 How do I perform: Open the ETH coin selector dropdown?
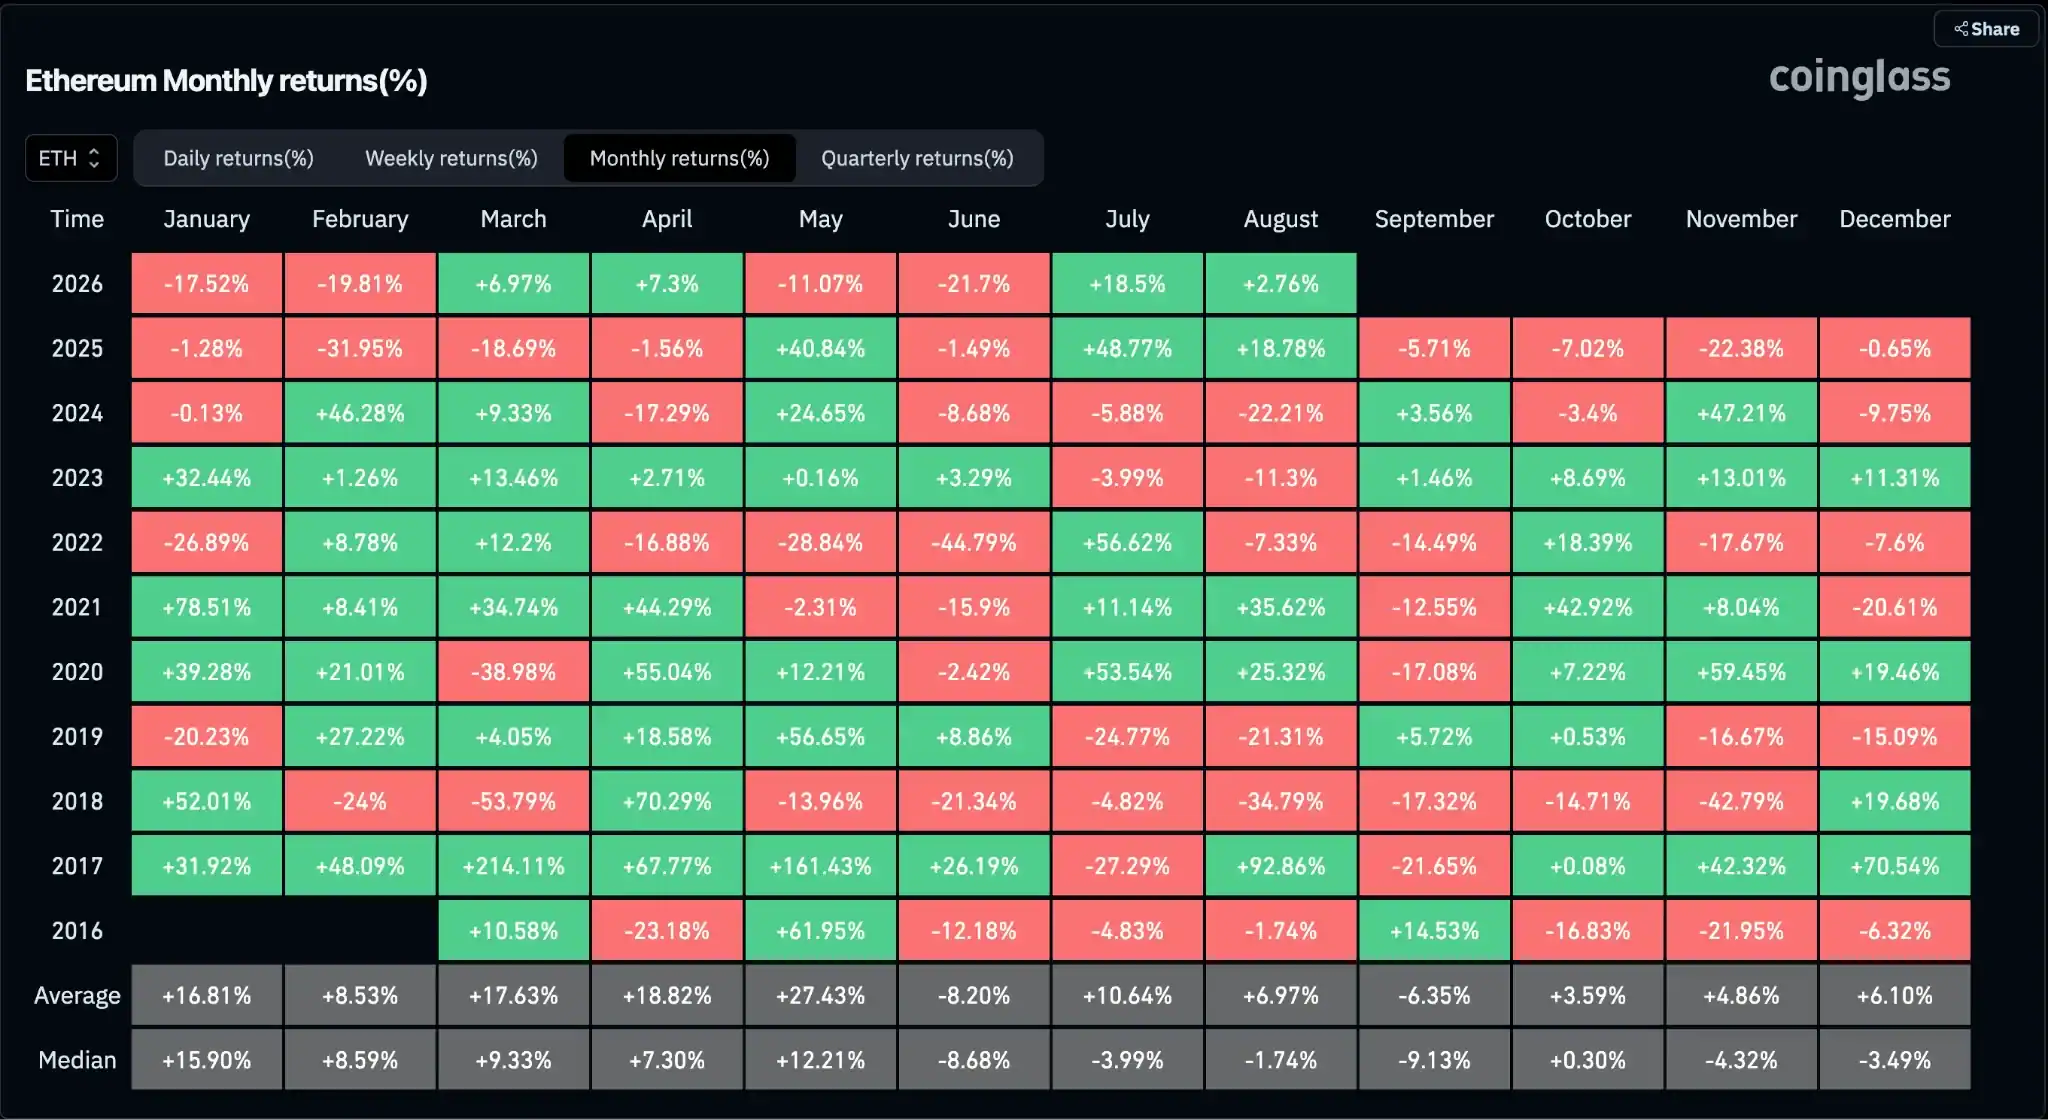pyautogui.click(x=71, y=158)
